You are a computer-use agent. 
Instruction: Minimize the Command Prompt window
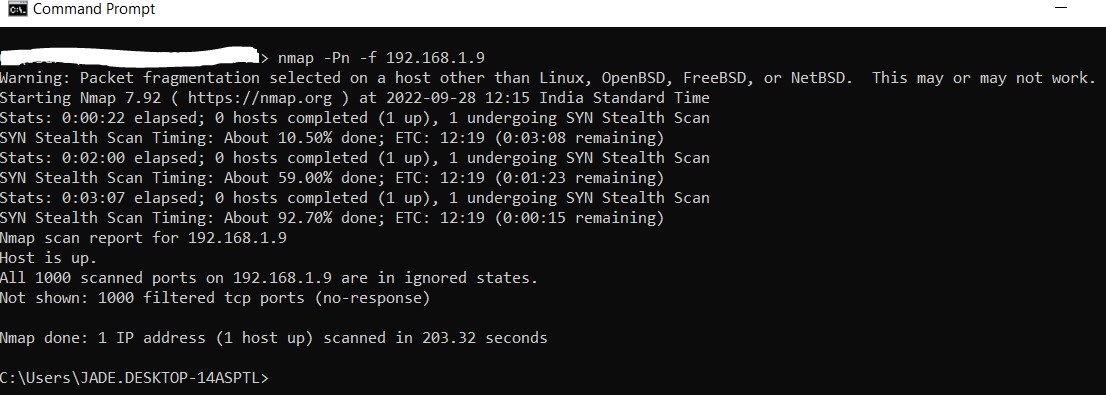coord(1060,8)
